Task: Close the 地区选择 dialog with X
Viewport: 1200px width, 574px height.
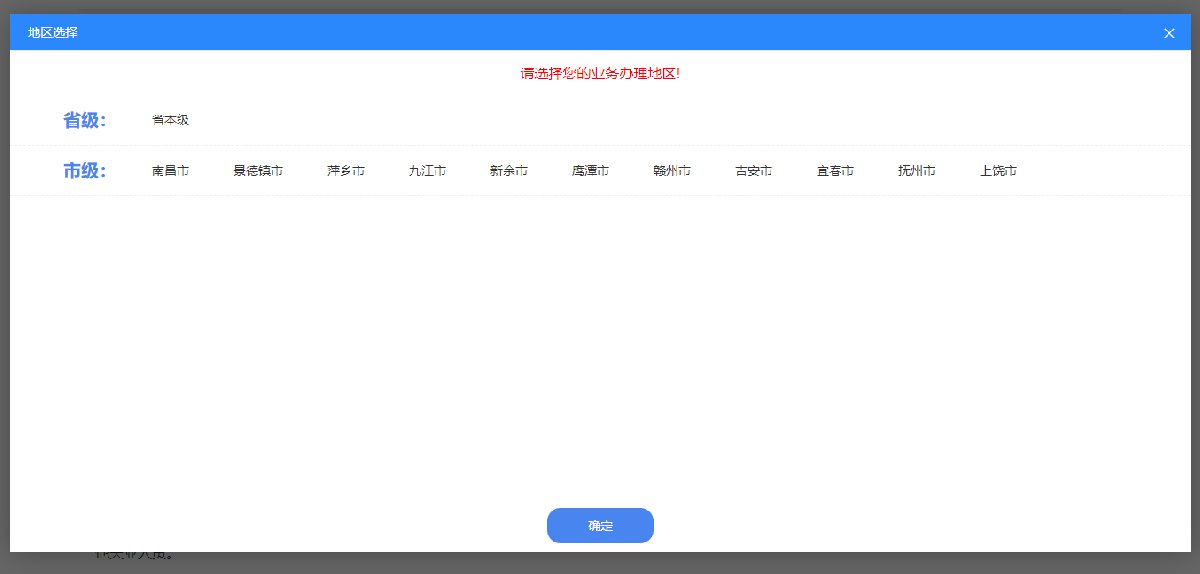Action: point(1169,33)
